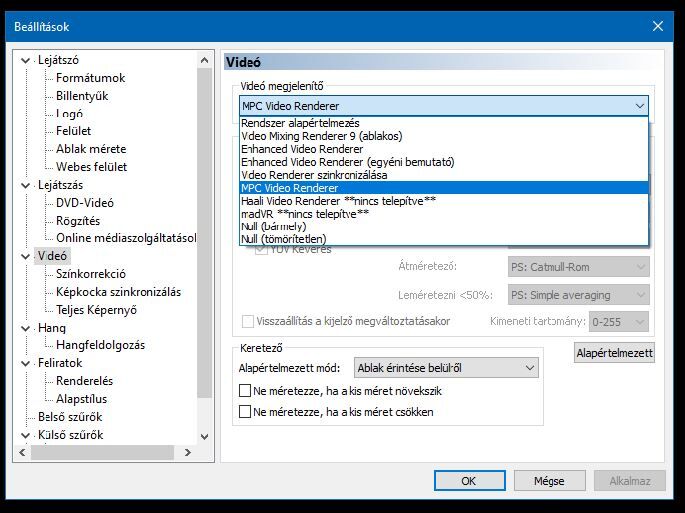Confirm settings with OK
This screenshot has height=513, width=685.
click(470, 481)
